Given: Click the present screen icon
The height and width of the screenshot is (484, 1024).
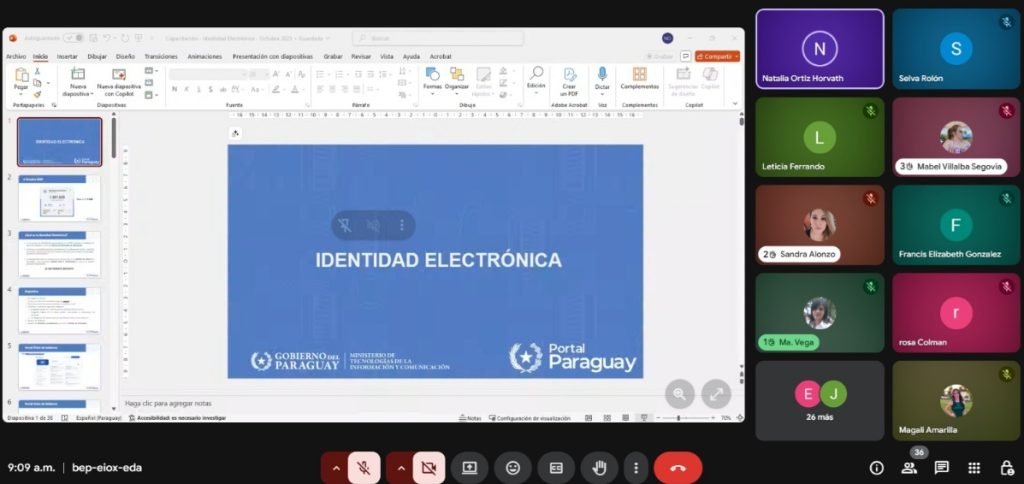Looking at the screenshot, I should click(x=470, y=467).
